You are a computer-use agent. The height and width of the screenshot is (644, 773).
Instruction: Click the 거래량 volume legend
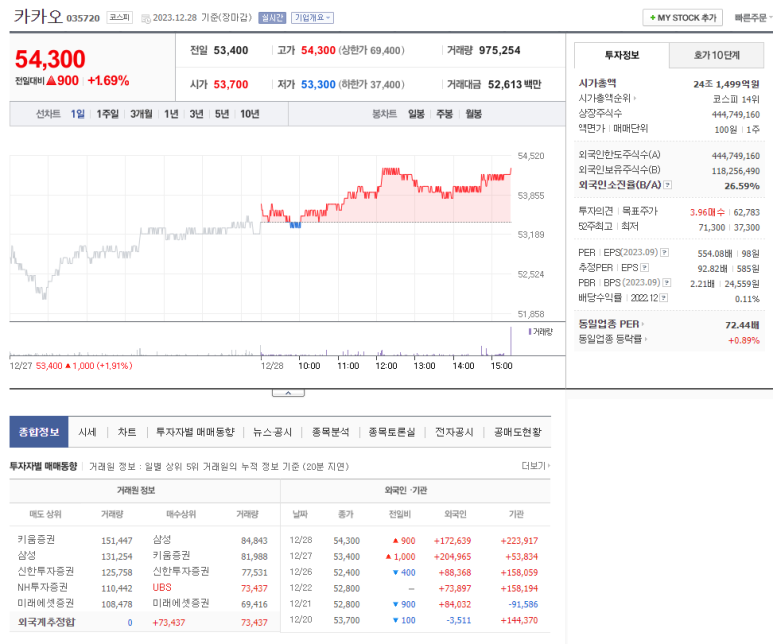[x=541, y=332]
